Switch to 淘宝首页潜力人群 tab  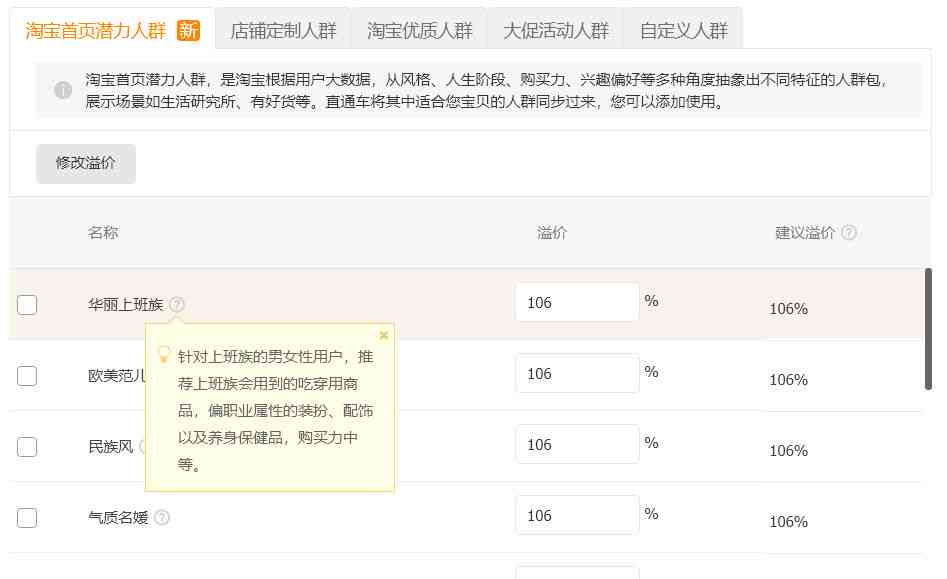click(112, 30)
